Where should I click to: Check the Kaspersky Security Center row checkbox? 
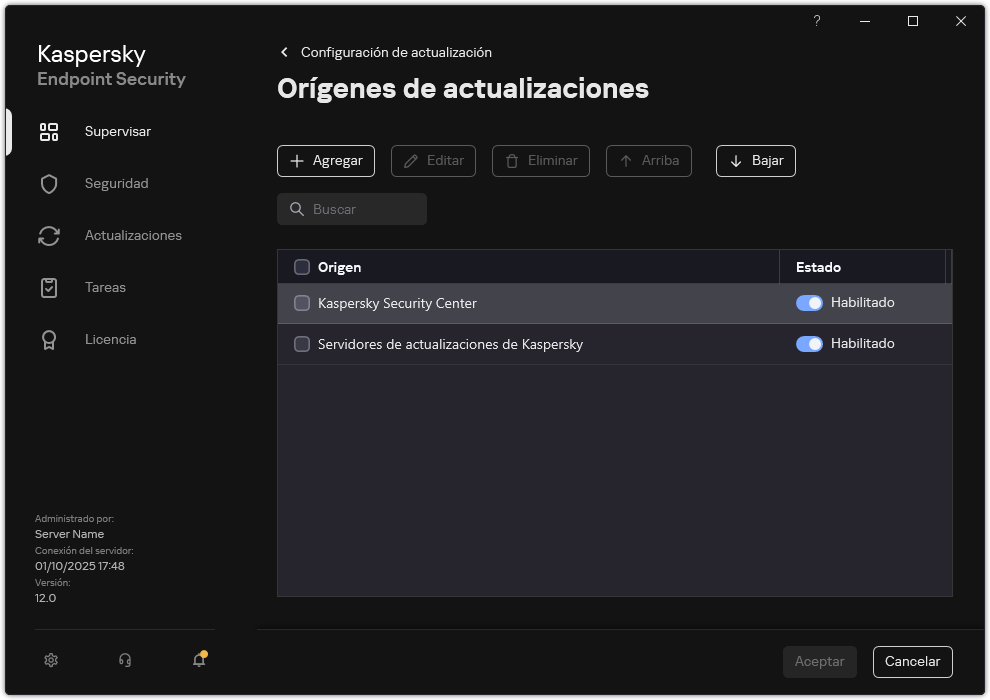pyautogui.click(x=302, y=302)
